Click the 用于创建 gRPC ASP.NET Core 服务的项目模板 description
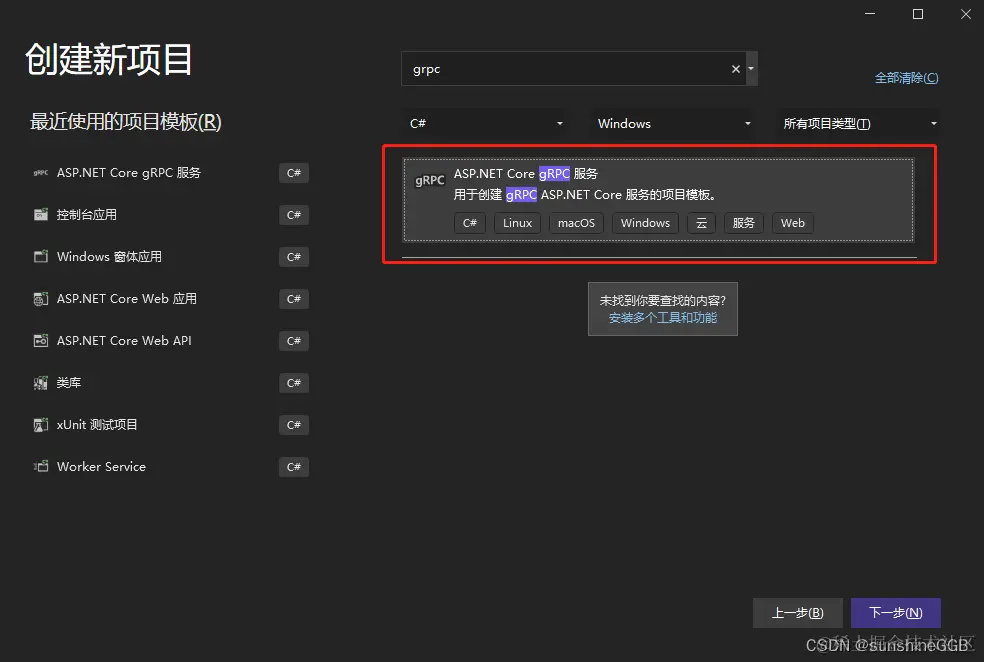984x662 pixels. (x=585, y=195)
